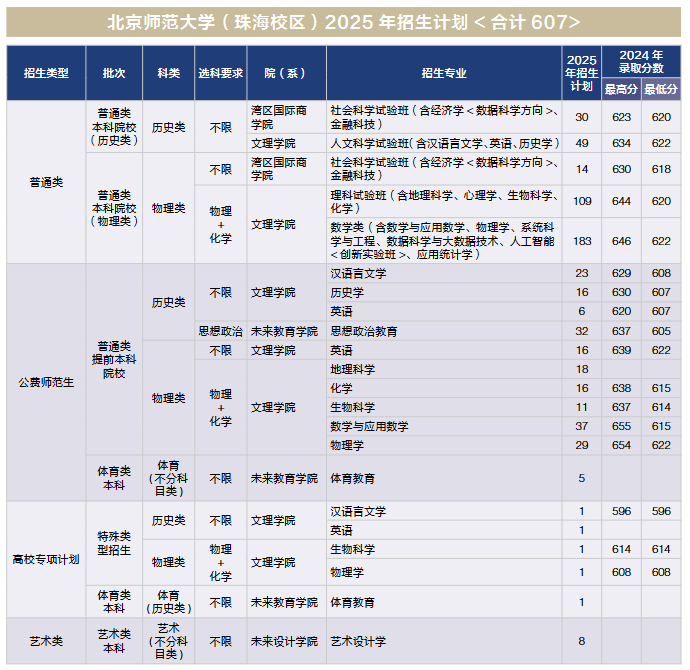Click the 招生专业 column header
The height and width of the screenshot is (670, 690).
(x=444, y=73)
